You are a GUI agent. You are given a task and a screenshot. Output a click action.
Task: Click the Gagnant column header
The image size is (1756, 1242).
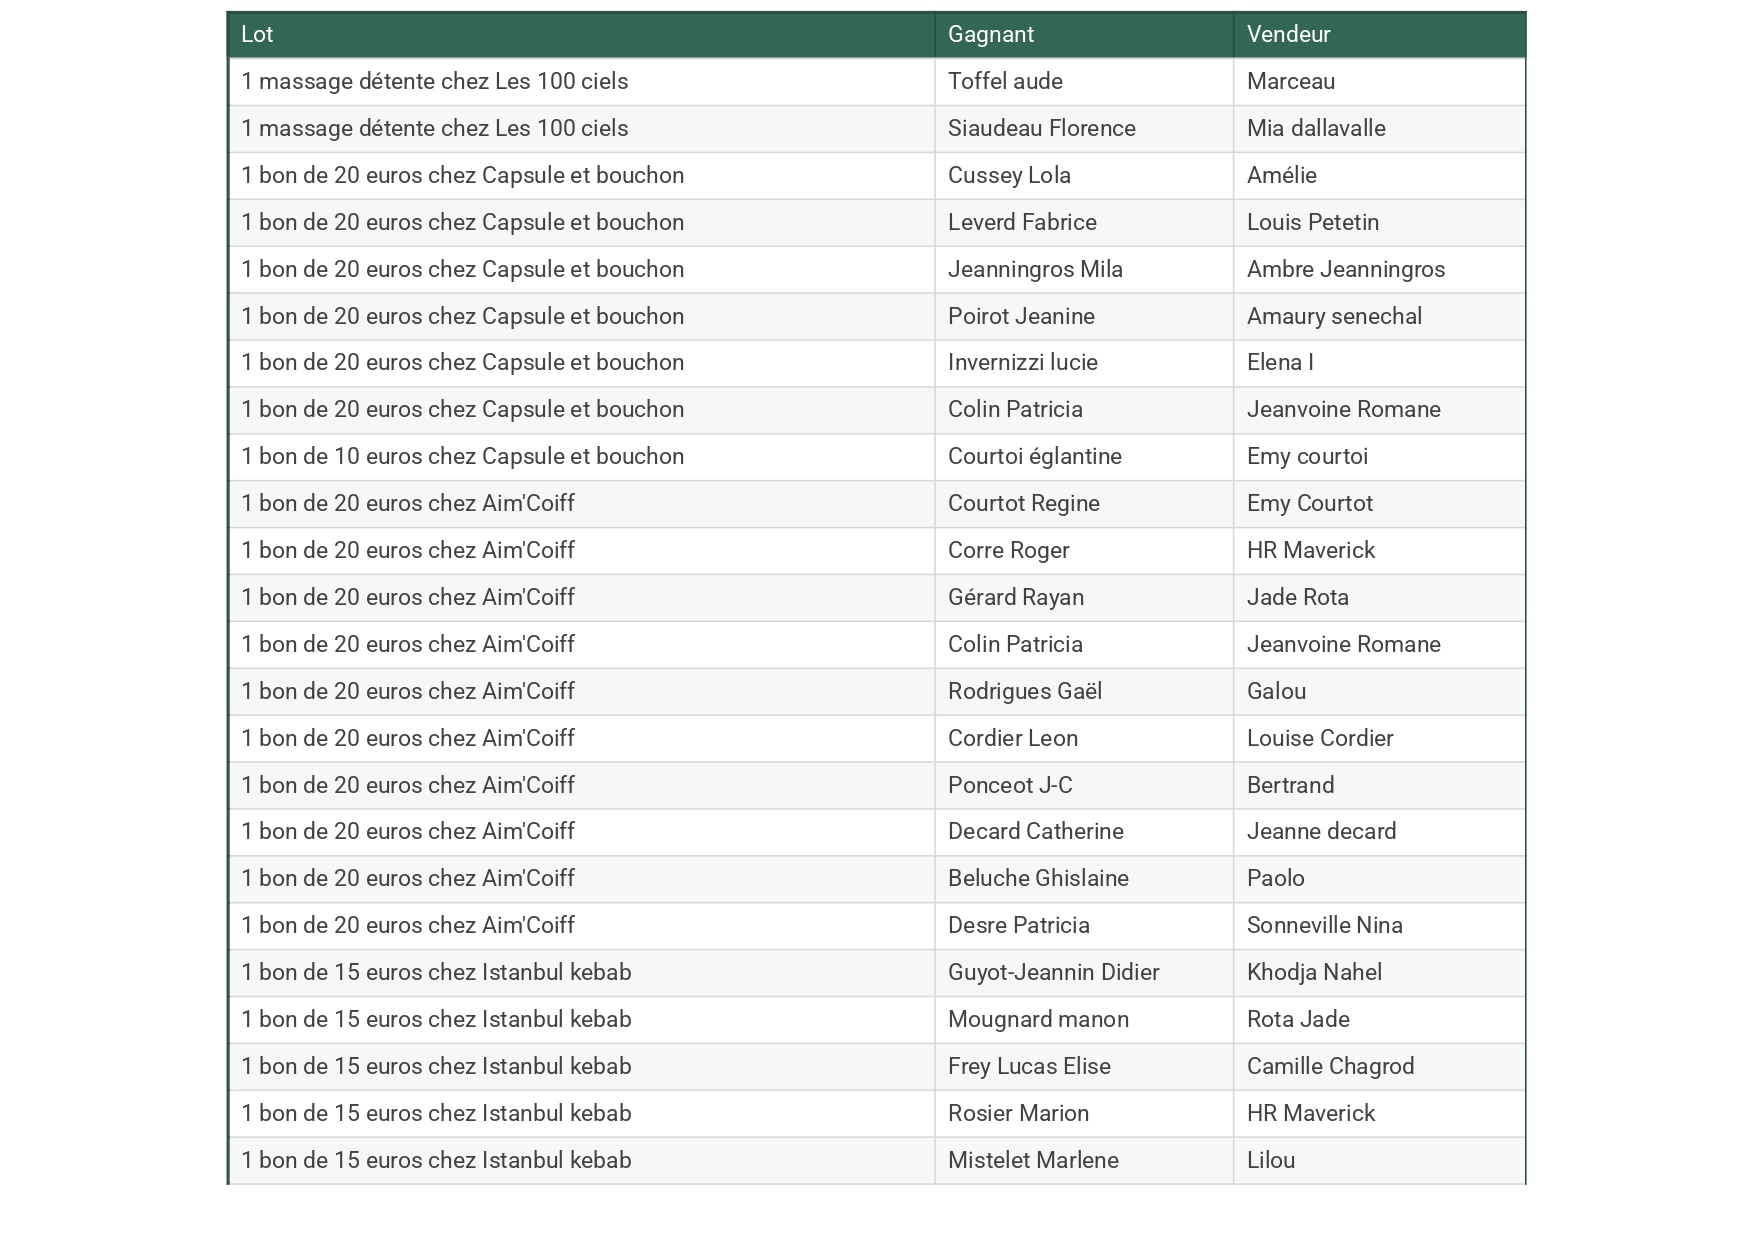990,34
